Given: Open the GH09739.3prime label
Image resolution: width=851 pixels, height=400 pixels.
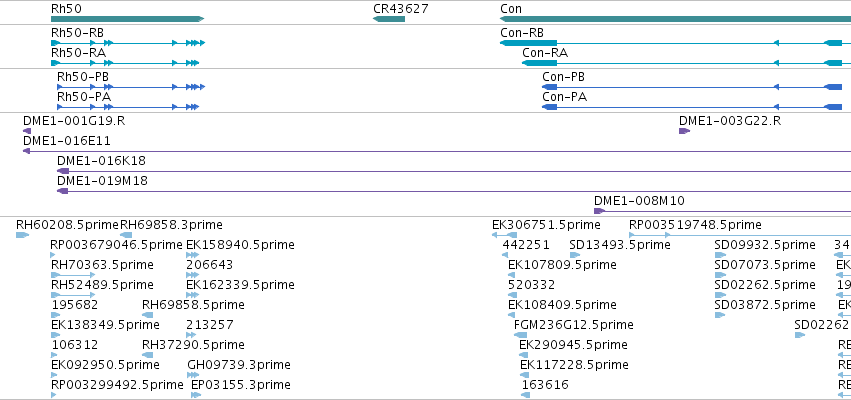Looking at the screenshot, I should pos(239,365).
